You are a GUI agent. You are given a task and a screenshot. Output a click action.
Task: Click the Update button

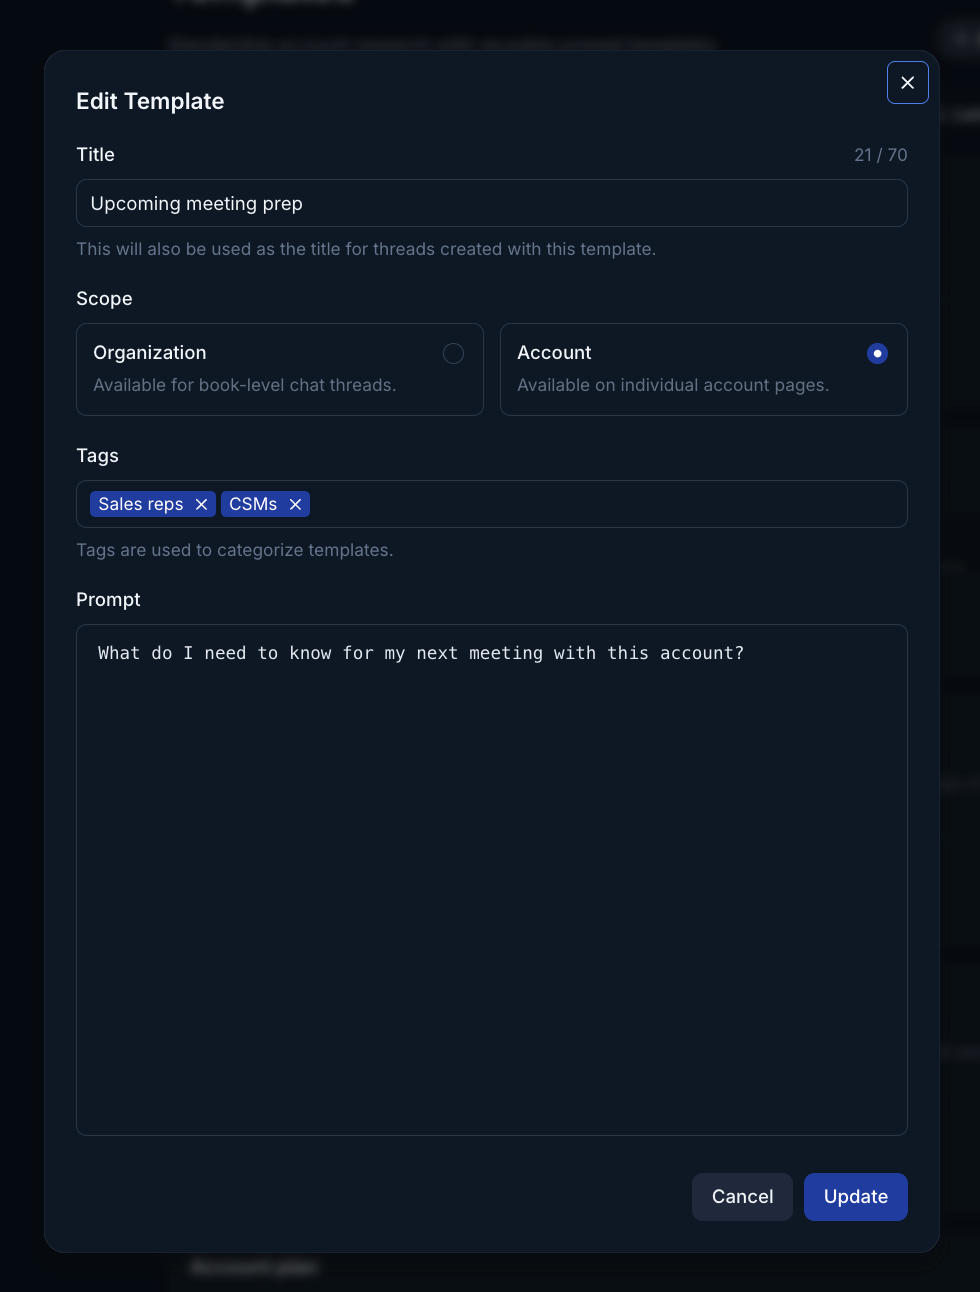pos(855,1197)
